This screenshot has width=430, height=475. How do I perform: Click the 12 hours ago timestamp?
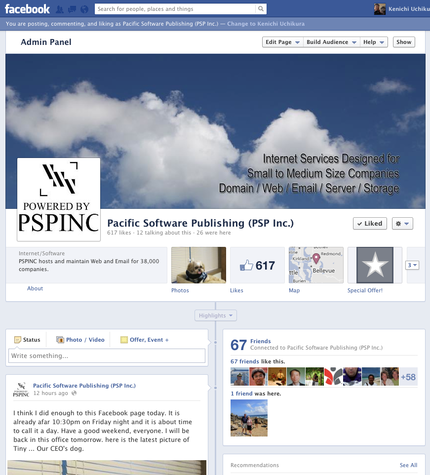(50, 393)
